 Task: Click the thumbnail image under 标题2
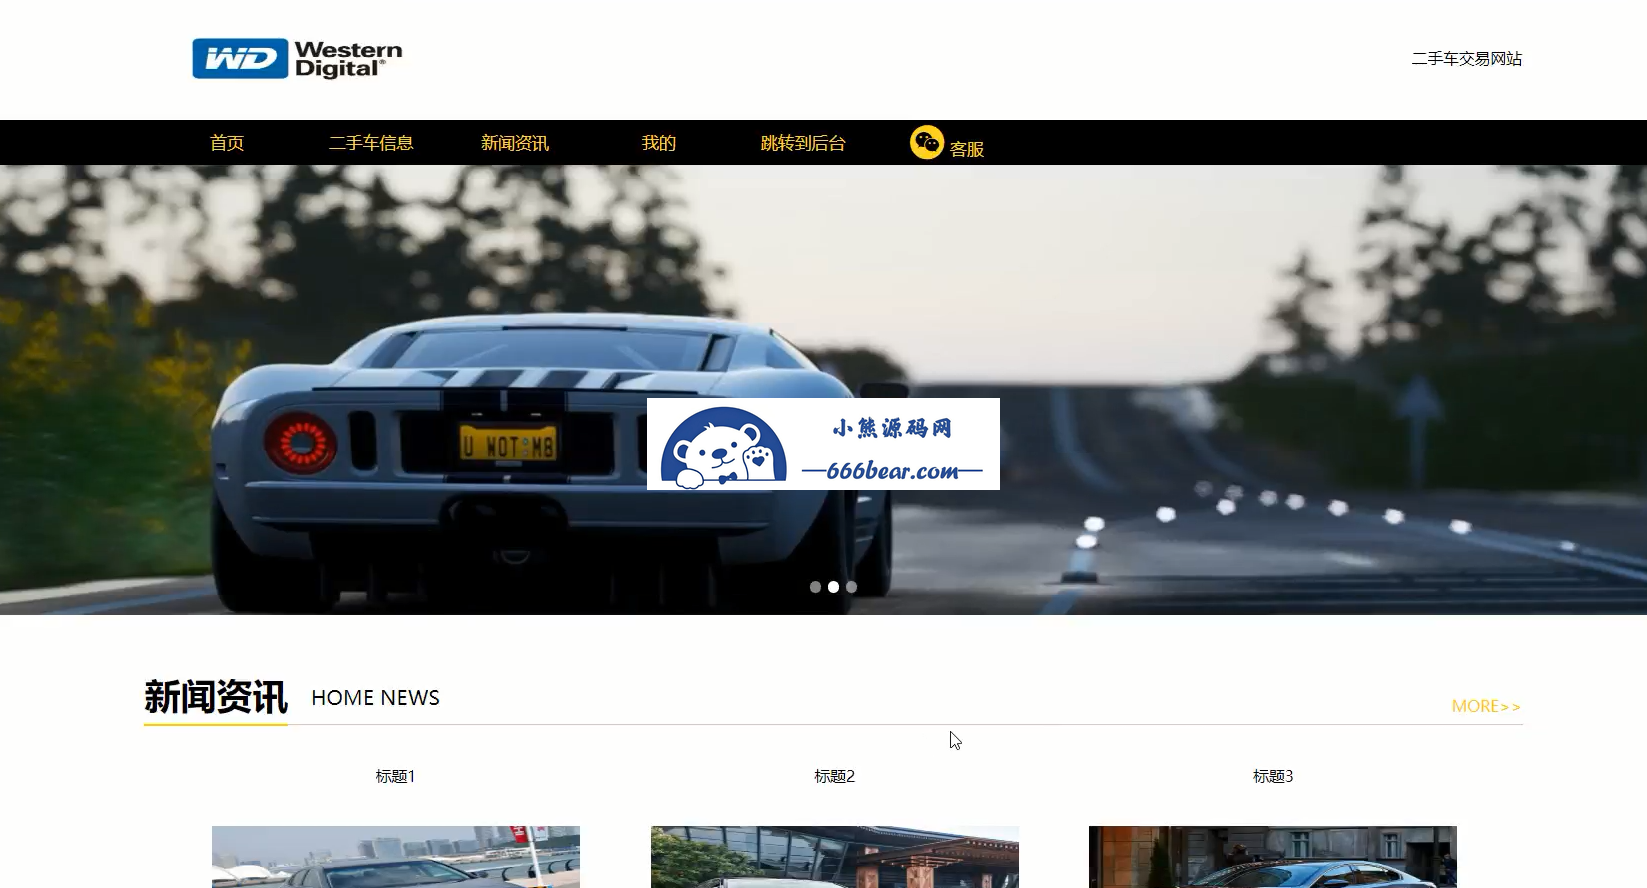pos(834,857)
